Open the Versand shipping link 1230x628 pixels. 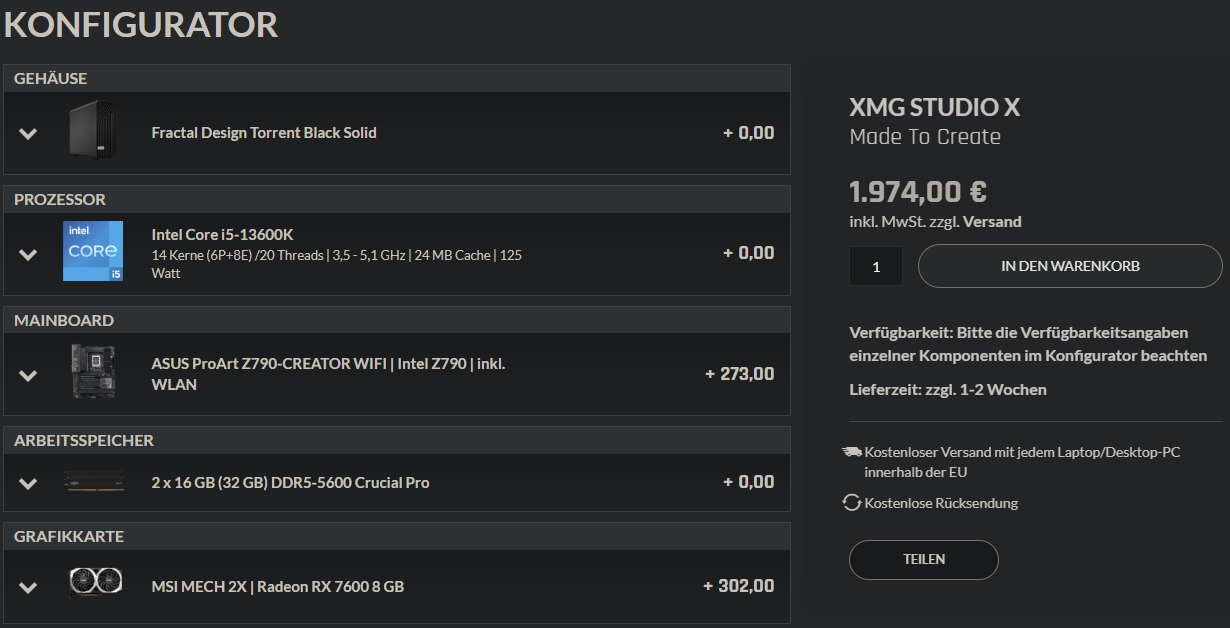pos(992,222)
